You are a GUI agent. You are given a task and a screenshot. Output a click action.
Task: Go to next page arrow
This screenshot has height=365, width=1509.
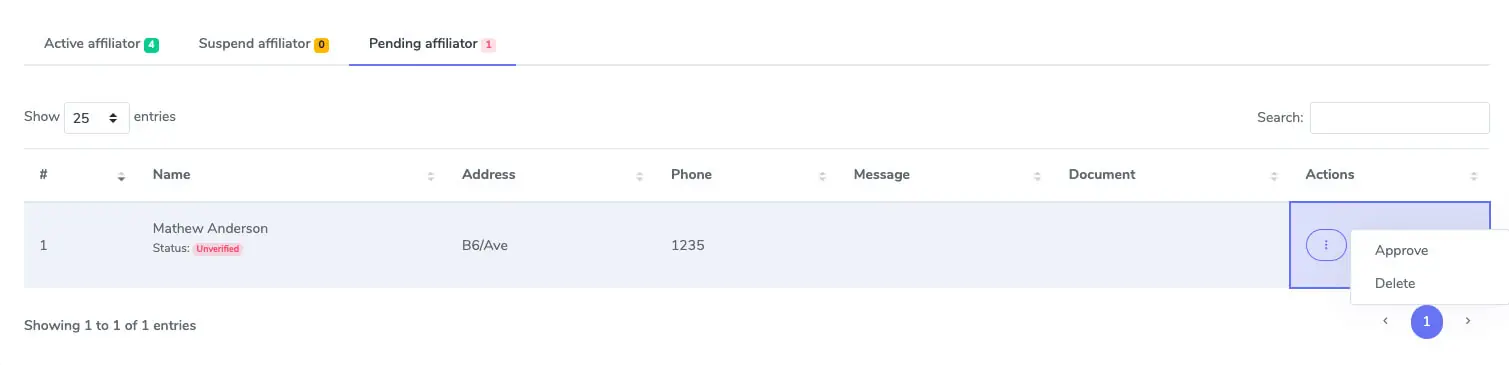pyautogui.click(x=1468, y=321)
